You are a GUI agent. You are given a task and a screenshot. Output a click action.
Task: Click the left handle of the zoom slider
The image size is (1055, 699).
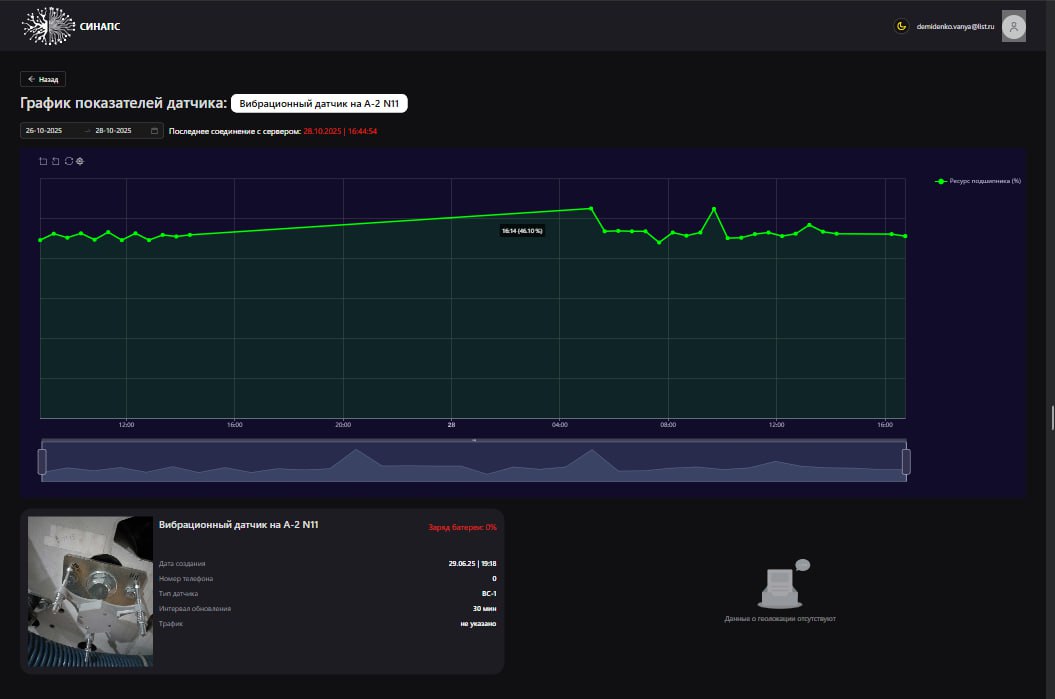coord(42,462)
